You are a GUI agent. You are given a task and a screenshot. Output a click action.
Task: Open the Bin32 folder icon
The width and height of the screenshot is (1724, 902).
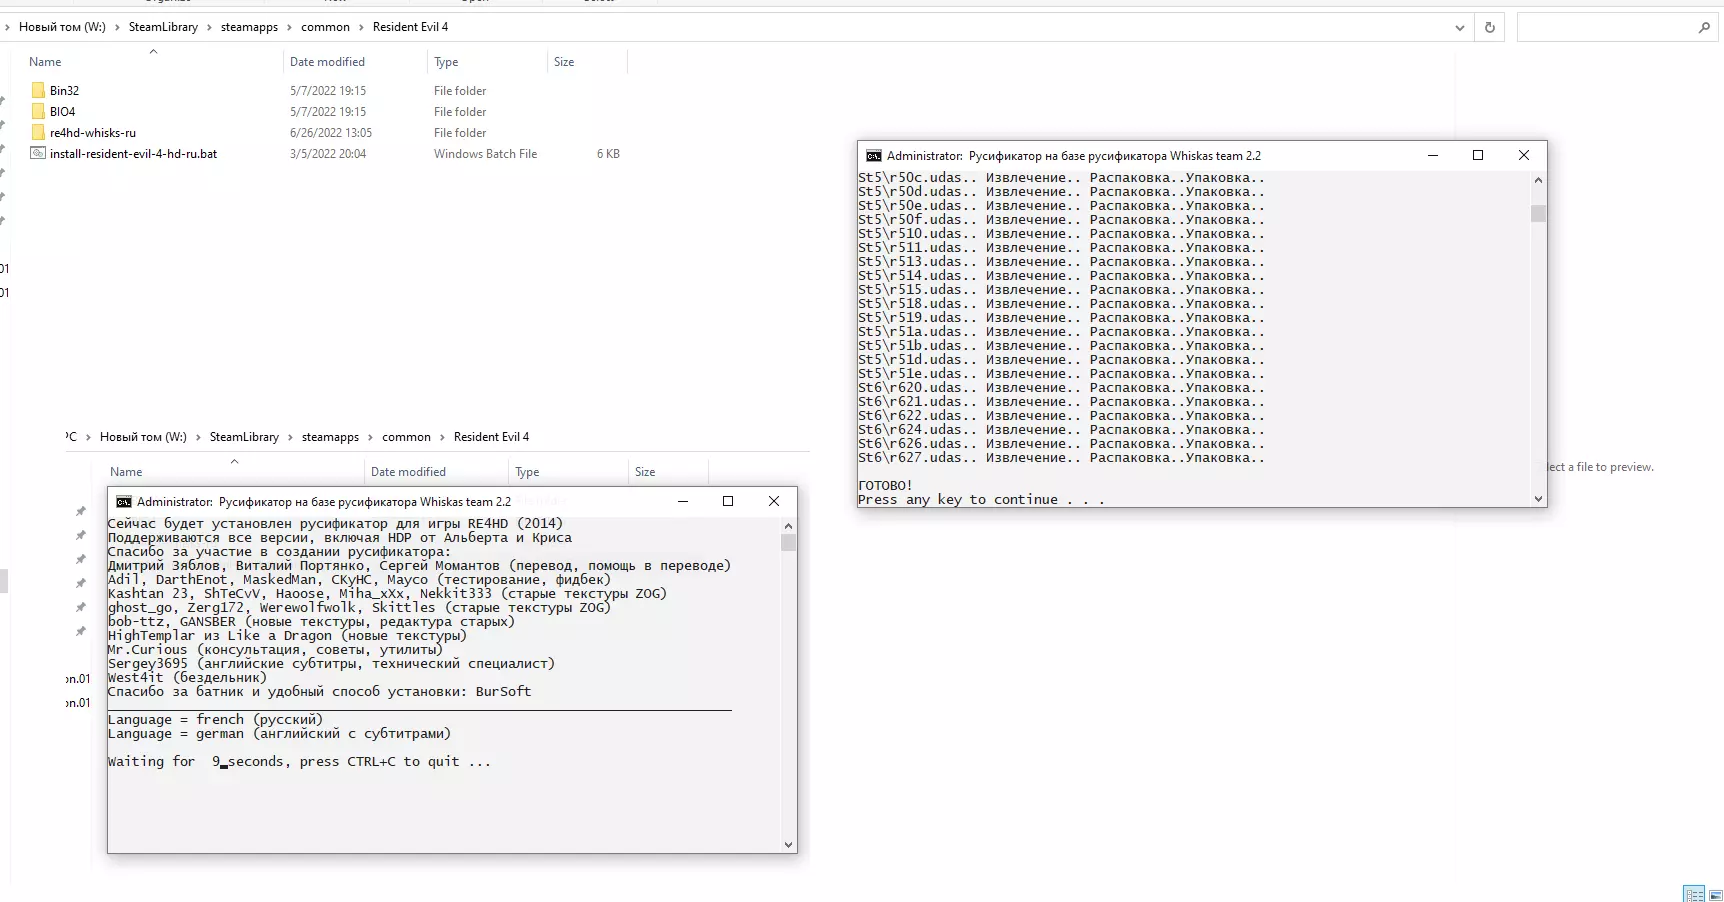click(38, 90)
